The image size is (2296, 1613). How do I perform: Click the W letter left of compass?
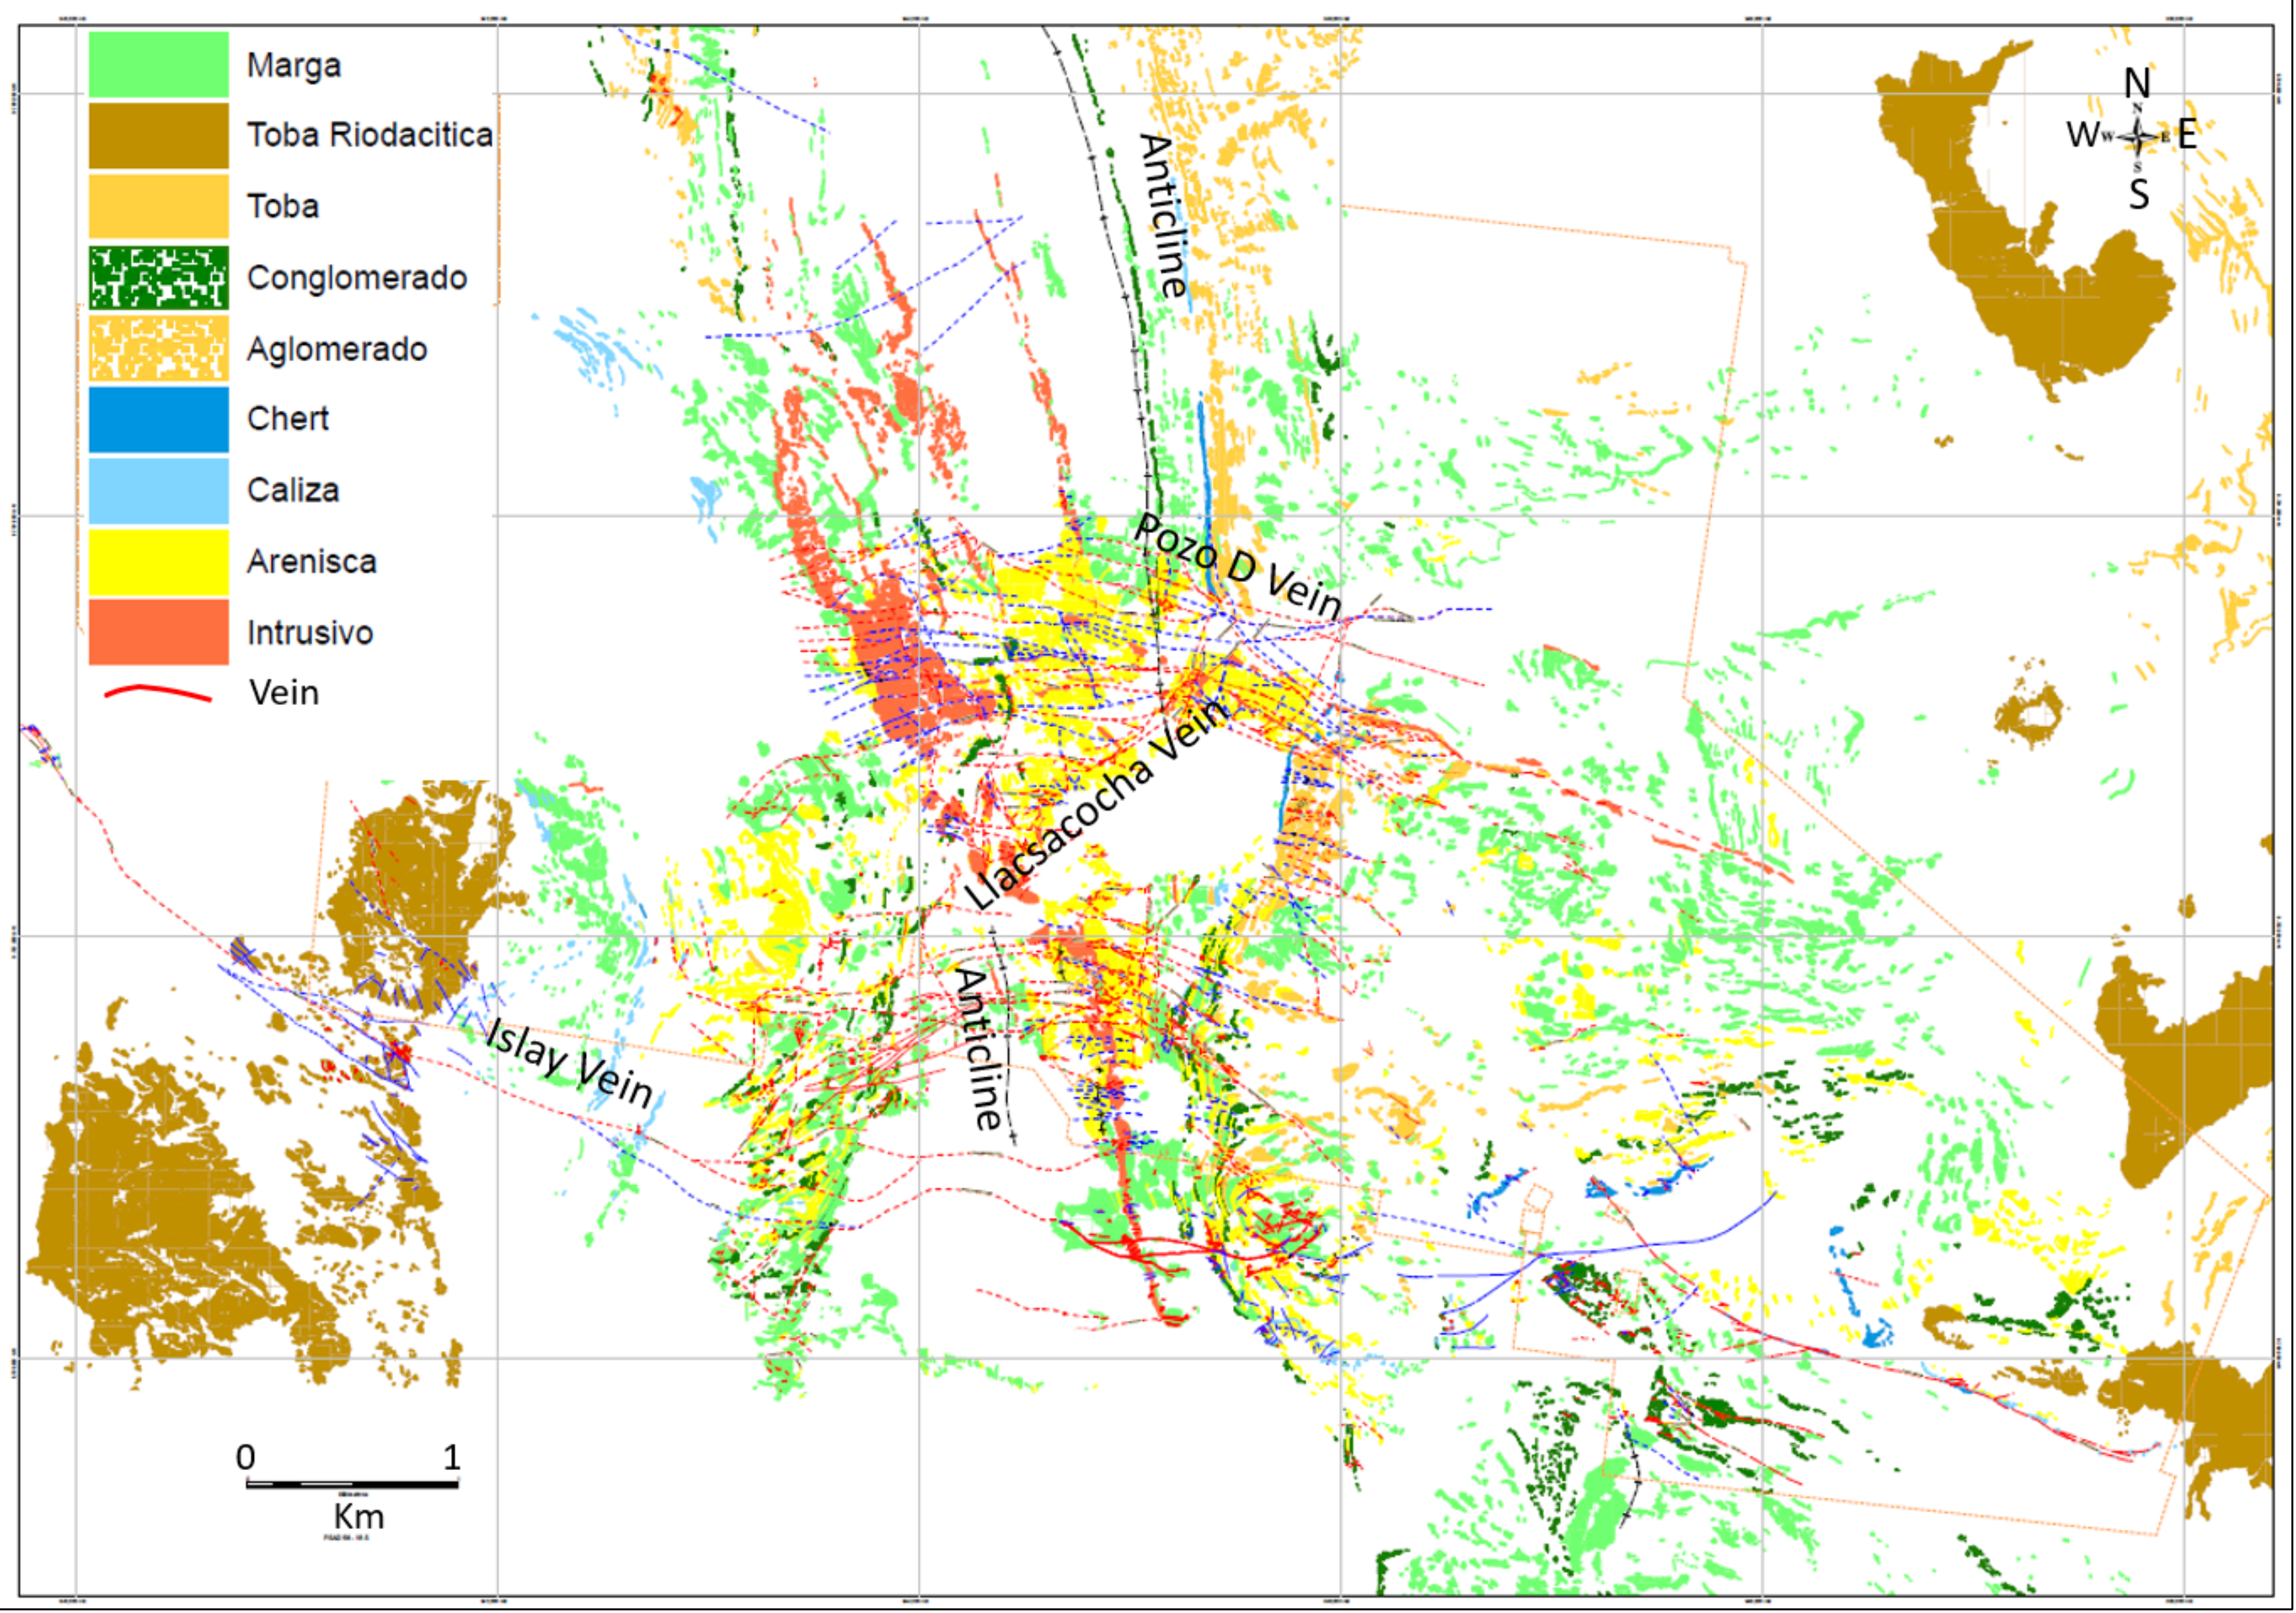click(x=2083, y=134)
